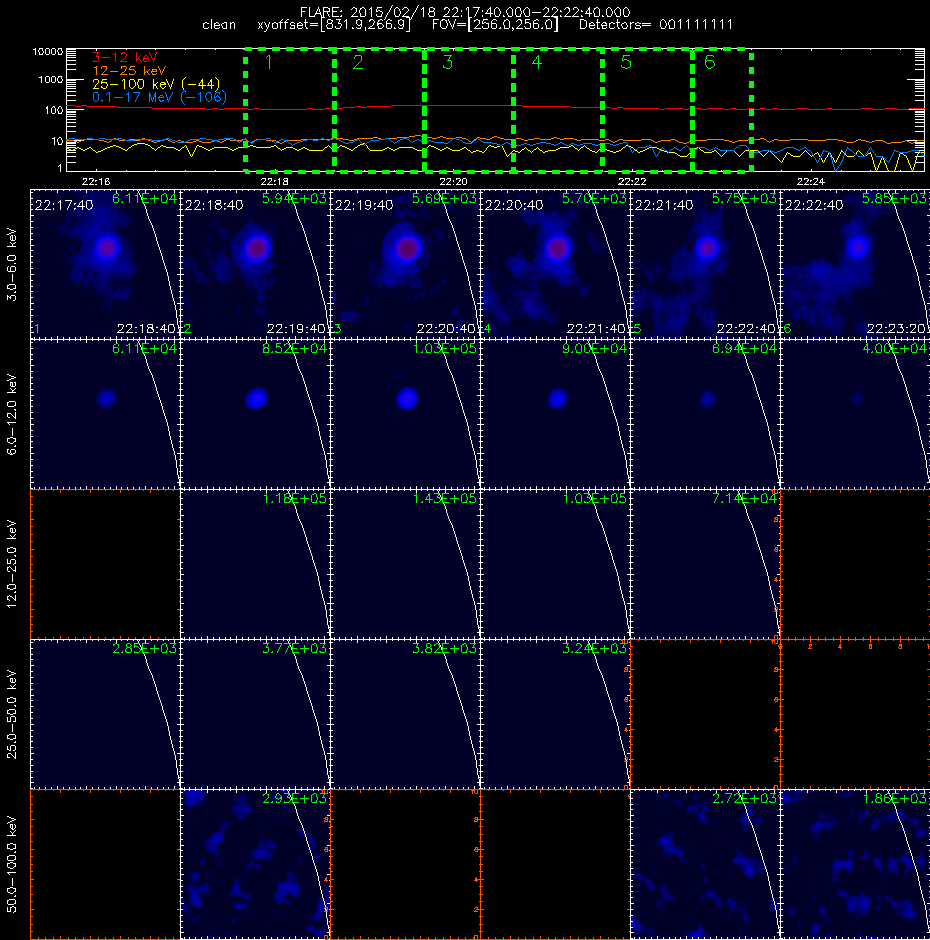Image resolution: width=930 pixels, height=940 pixels.
Task: Open the 50-100 keV image labeled 1.86E+03
Action: coord(855,864)
